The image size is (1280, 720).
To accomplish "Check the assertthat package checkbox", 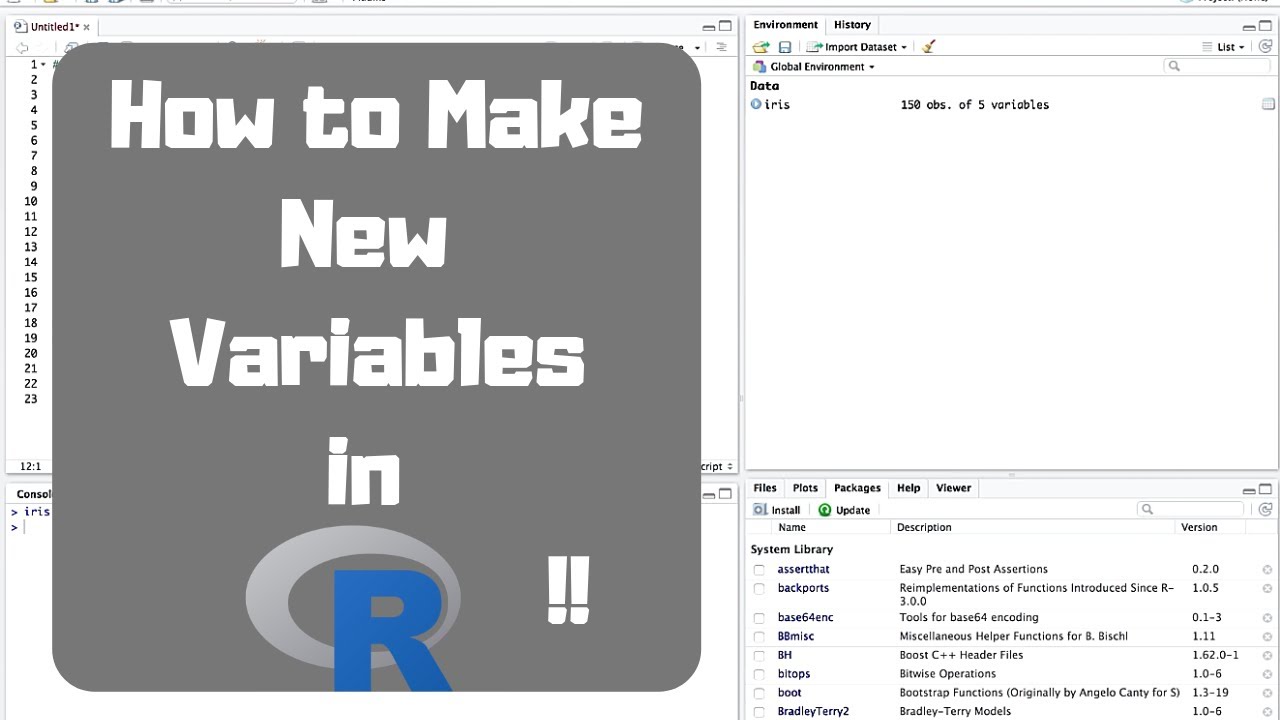I will (x=760, y=570).
